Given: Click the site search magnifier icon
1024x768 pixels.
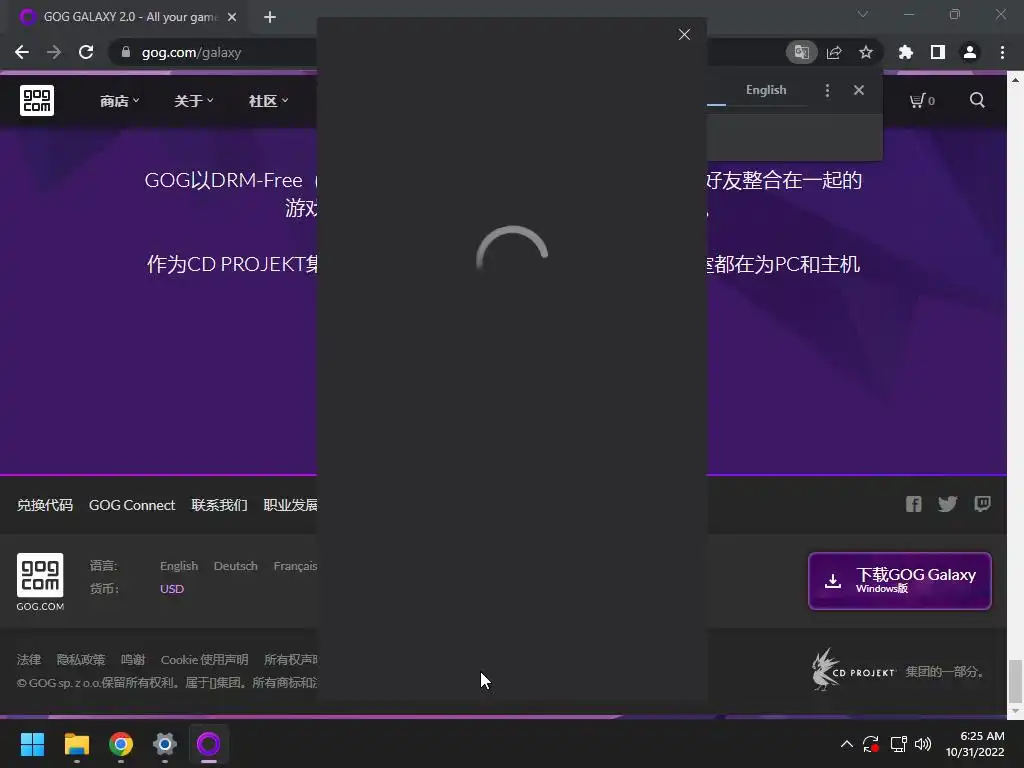Looking at the screenshot, I should click(977, 100).
